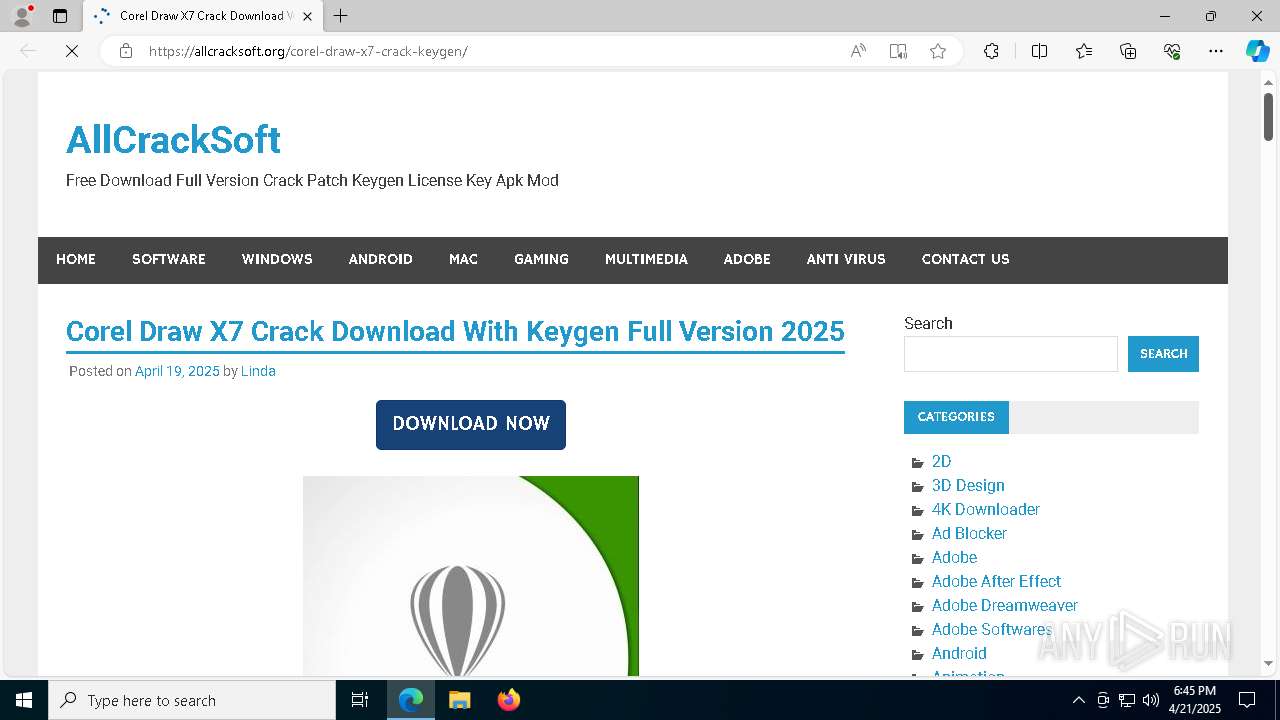The image size is (1280, 720).
Task: Open File Explorer from taskbar
Action: click(x=459, y=700)
